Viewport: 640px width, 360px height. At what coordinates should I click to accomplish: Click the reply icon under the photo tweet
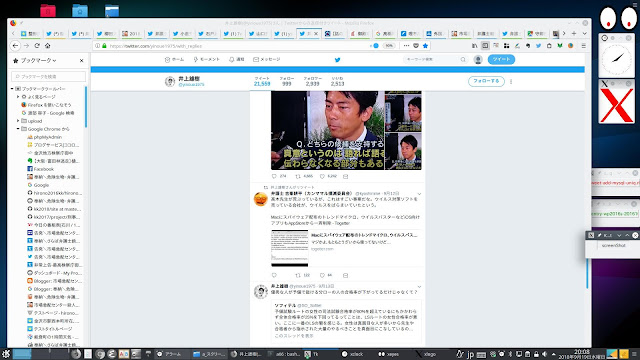point(274,176)
